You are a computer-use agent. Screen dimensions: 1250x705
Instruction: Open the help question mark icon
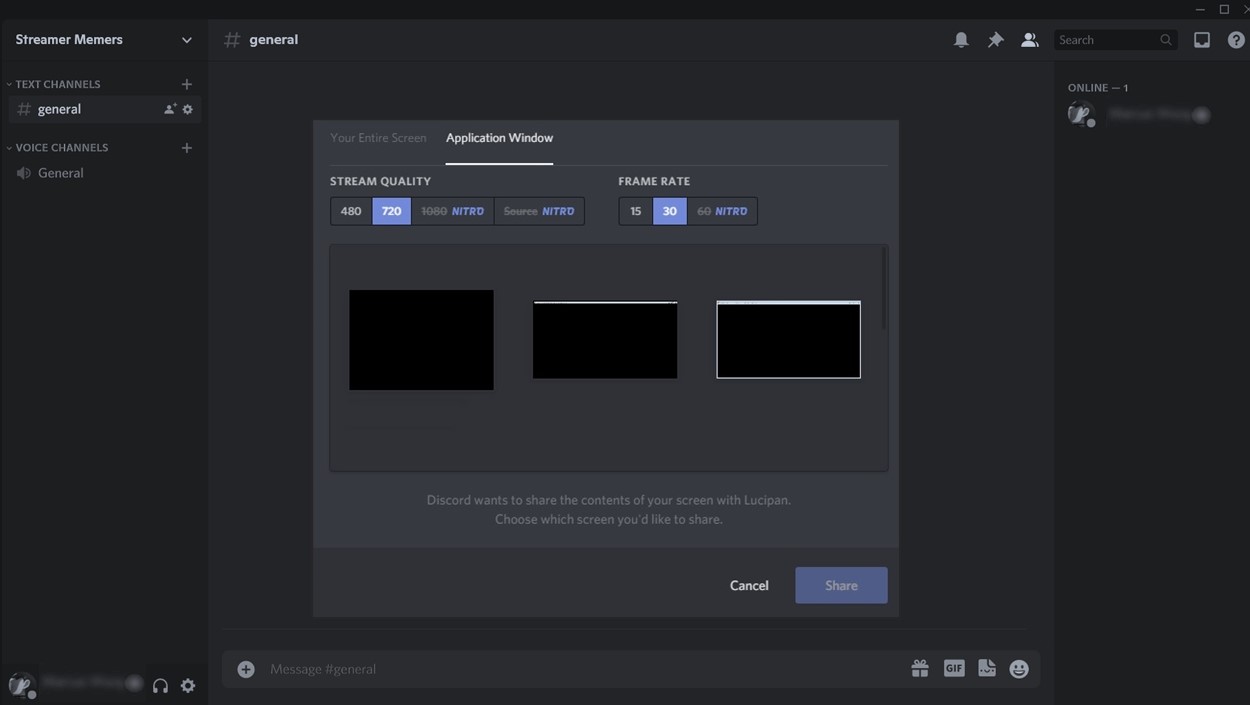point(1236,40)
